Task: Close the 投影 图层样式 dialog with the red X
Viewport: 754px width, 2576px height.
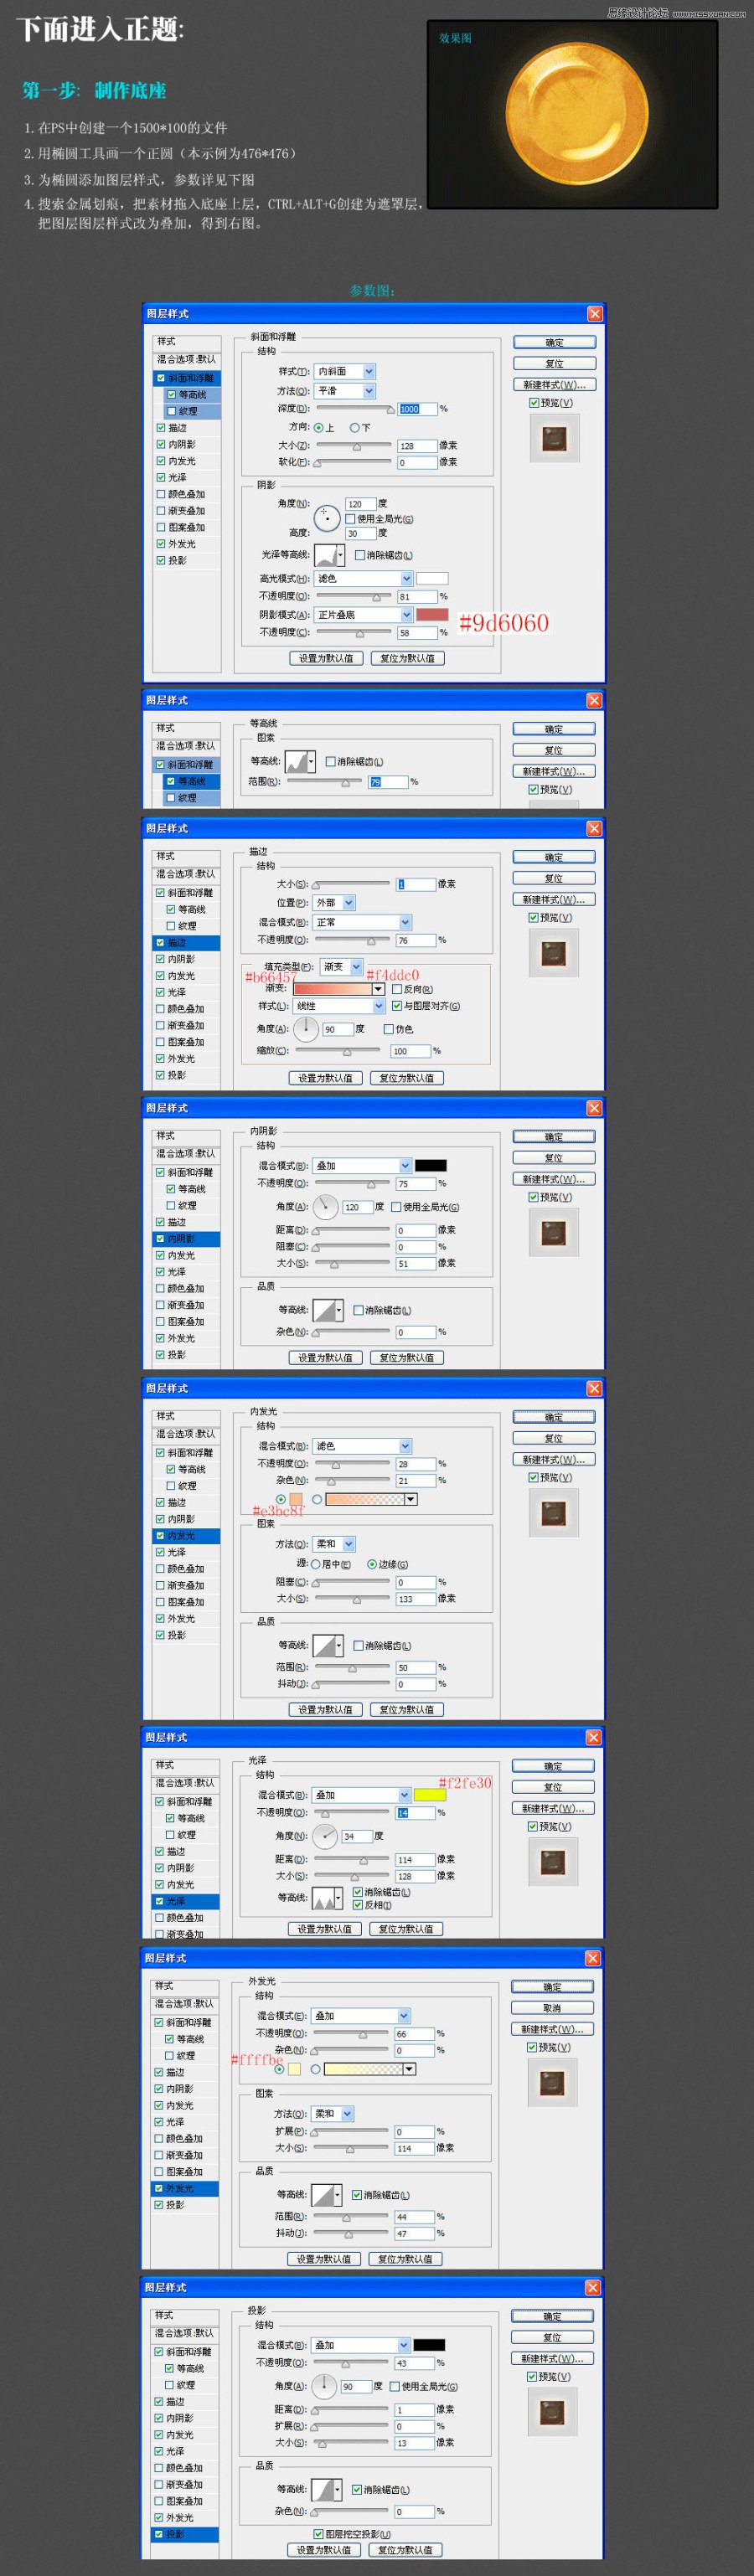Action: point(592,2287)
